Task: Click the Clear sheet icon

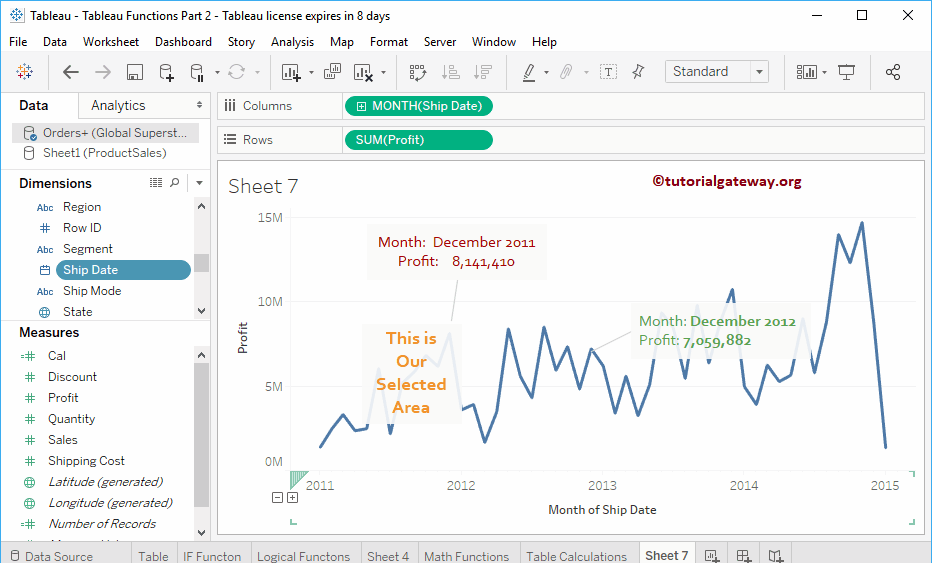Action: pyautogui.click(x=362, y=72)
